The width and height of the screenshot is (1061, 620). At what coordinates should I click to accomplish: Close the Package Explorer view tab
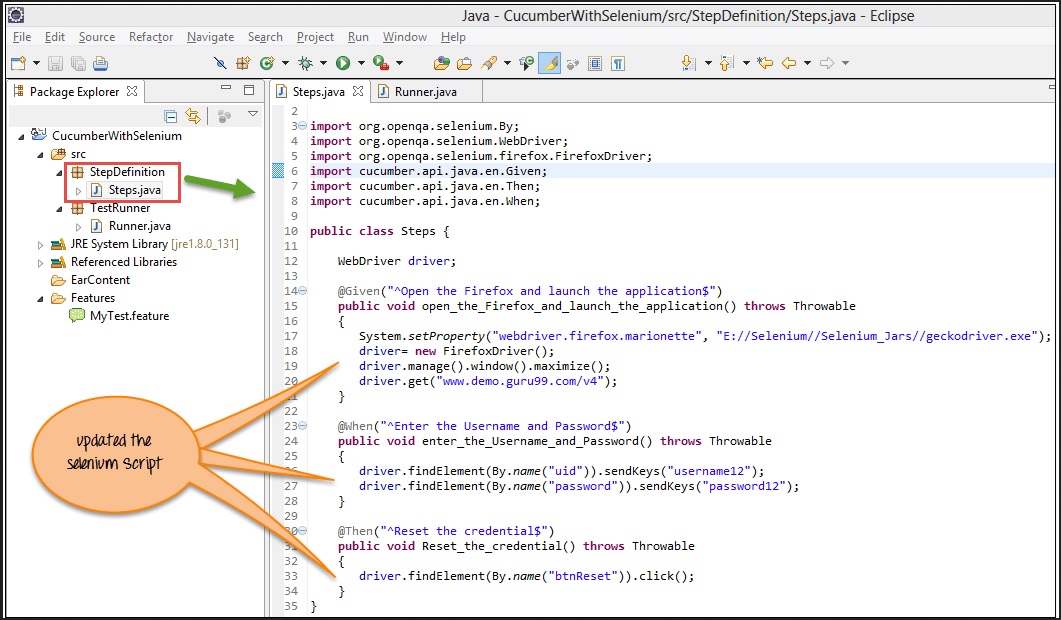(133, 91)
